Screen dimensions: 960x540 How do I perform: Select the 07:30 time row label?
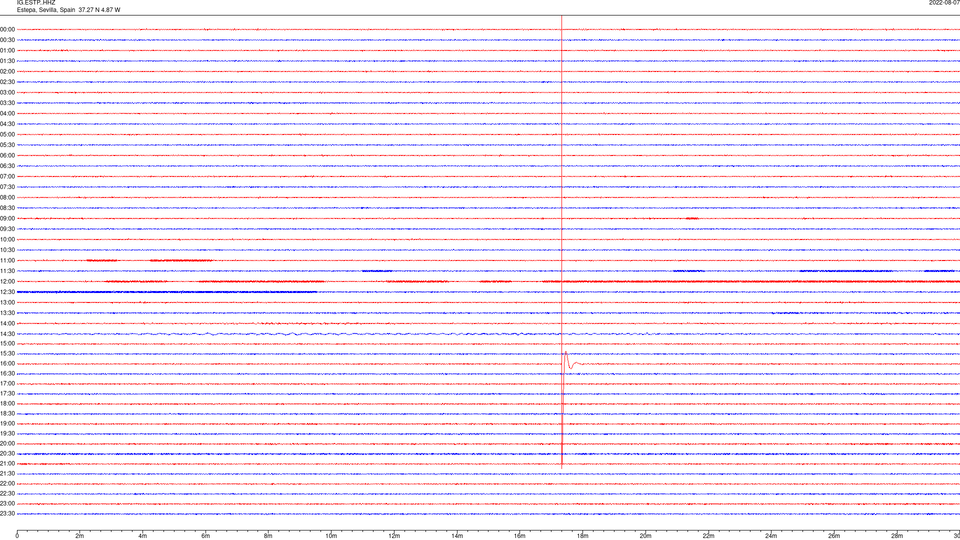click(7, 187)
